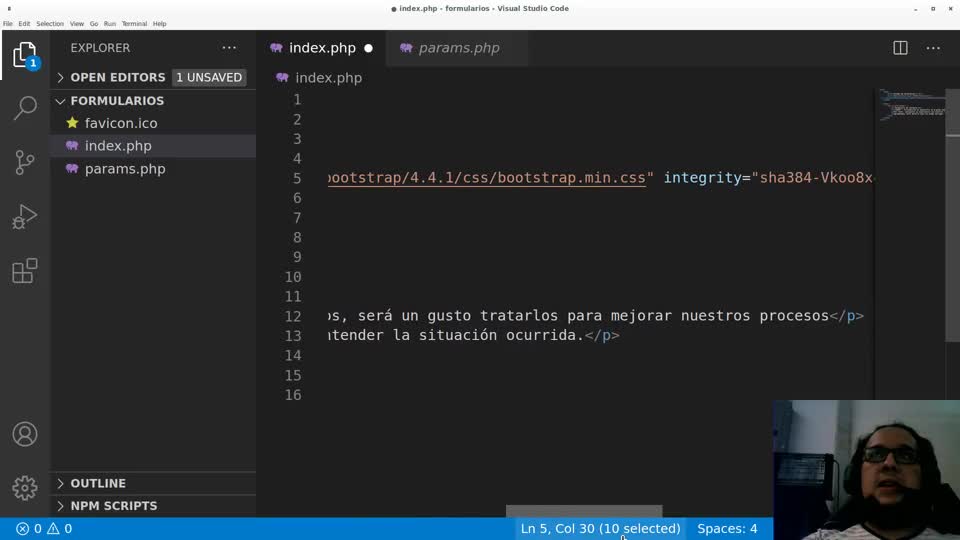Select params.php in the file tree

click(x=153, y=168)
